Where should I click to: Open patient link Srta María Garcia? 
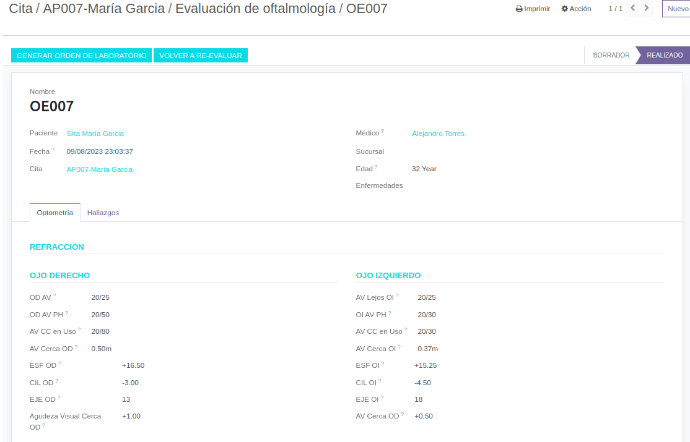pyautogui.click(x=95, y=133)
